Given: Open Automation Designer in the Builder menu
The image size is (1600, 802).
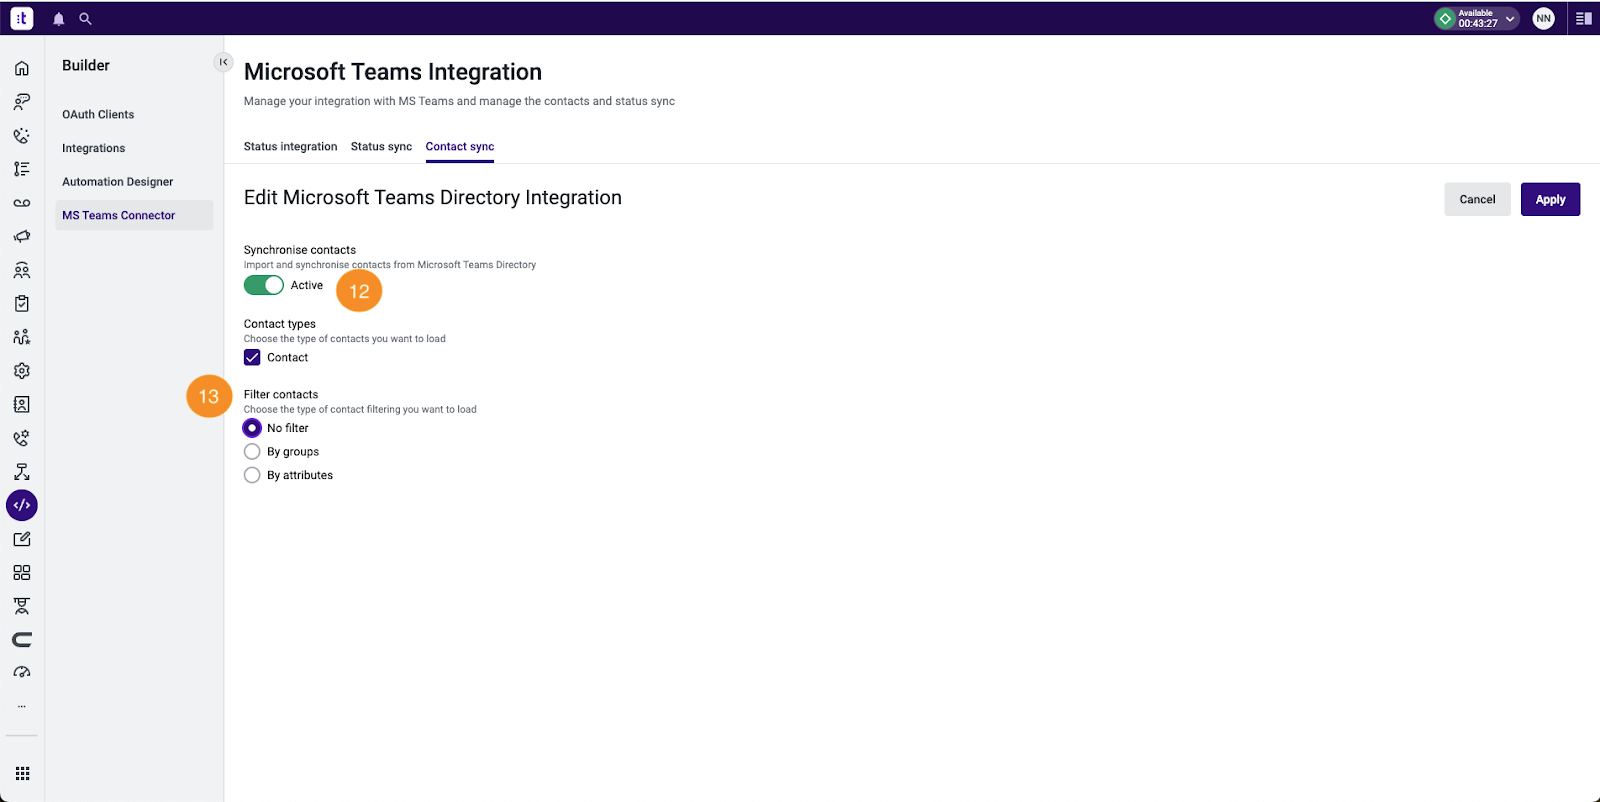Looking at the screenshot, I should (x=118, y=182).
